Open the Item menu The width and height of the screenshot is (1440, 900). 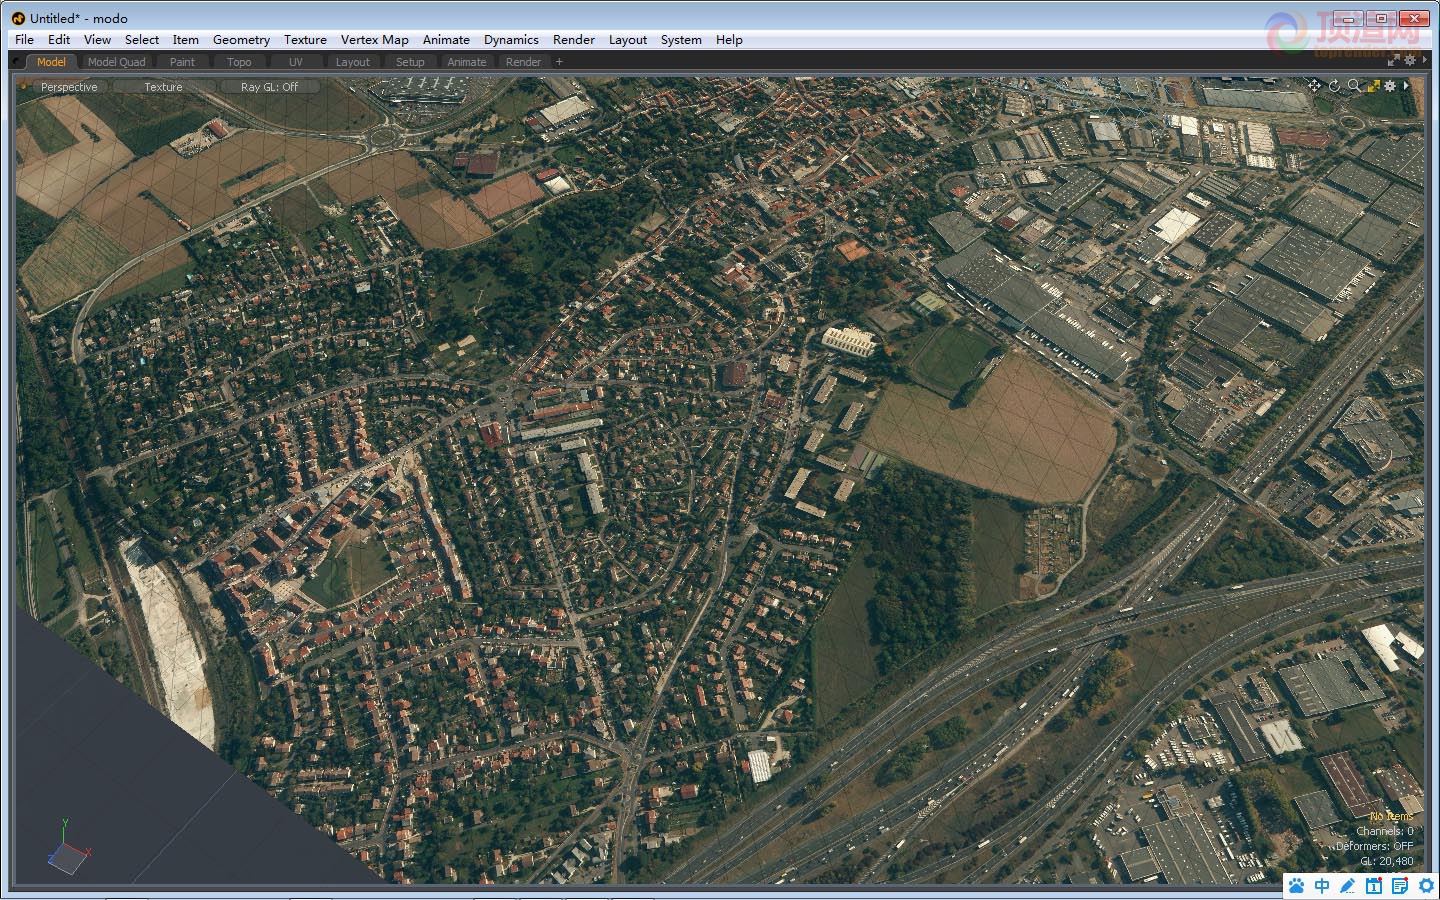[x=185, y=40]
